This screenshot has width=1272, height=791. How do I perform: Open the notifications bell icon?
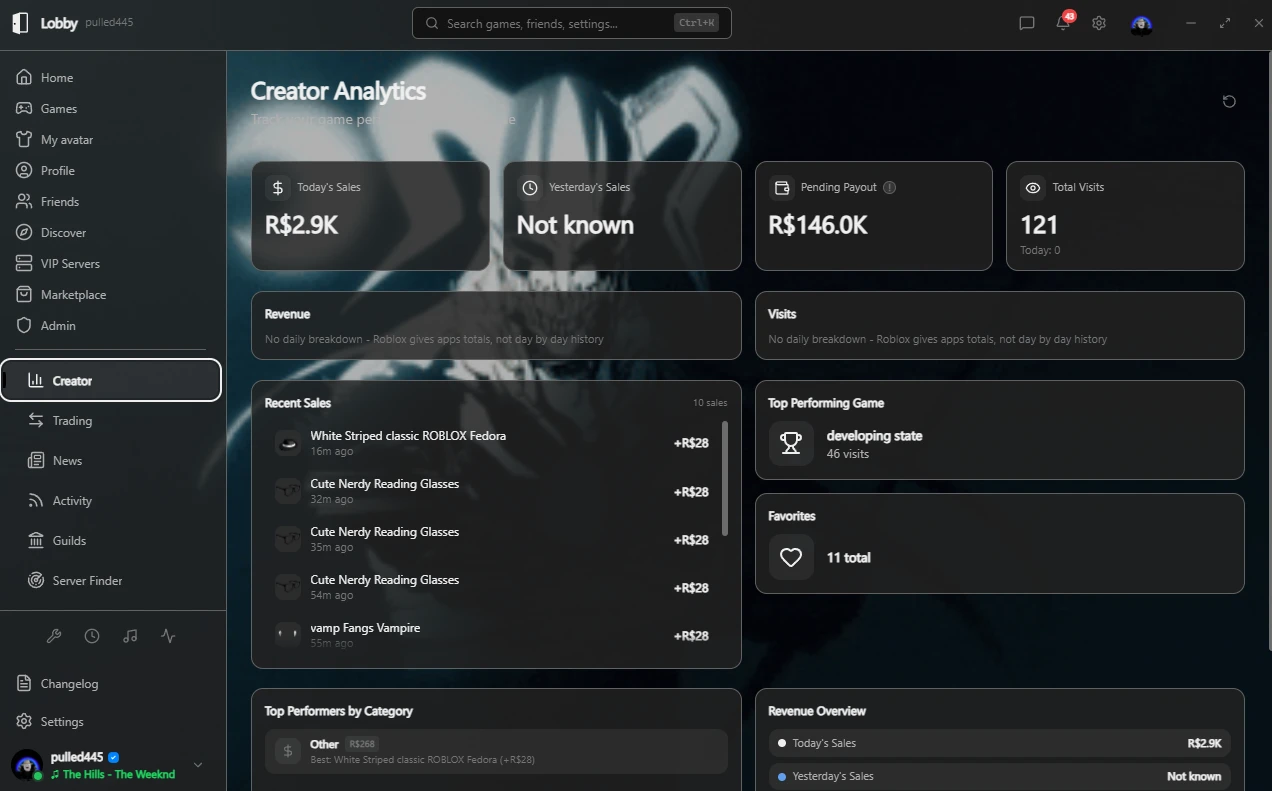[1063, 23]
